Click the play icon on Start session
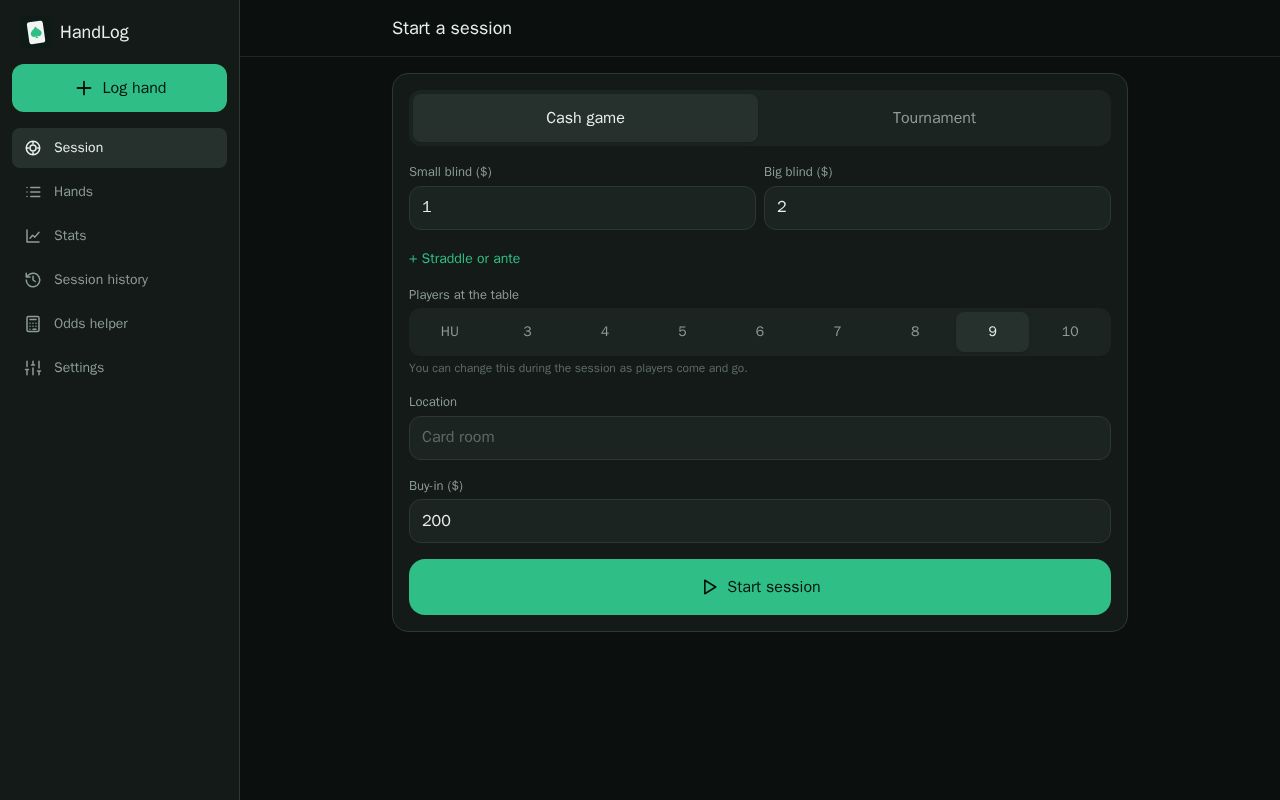This screenshot has height=800, width=1280. [710, 587]
